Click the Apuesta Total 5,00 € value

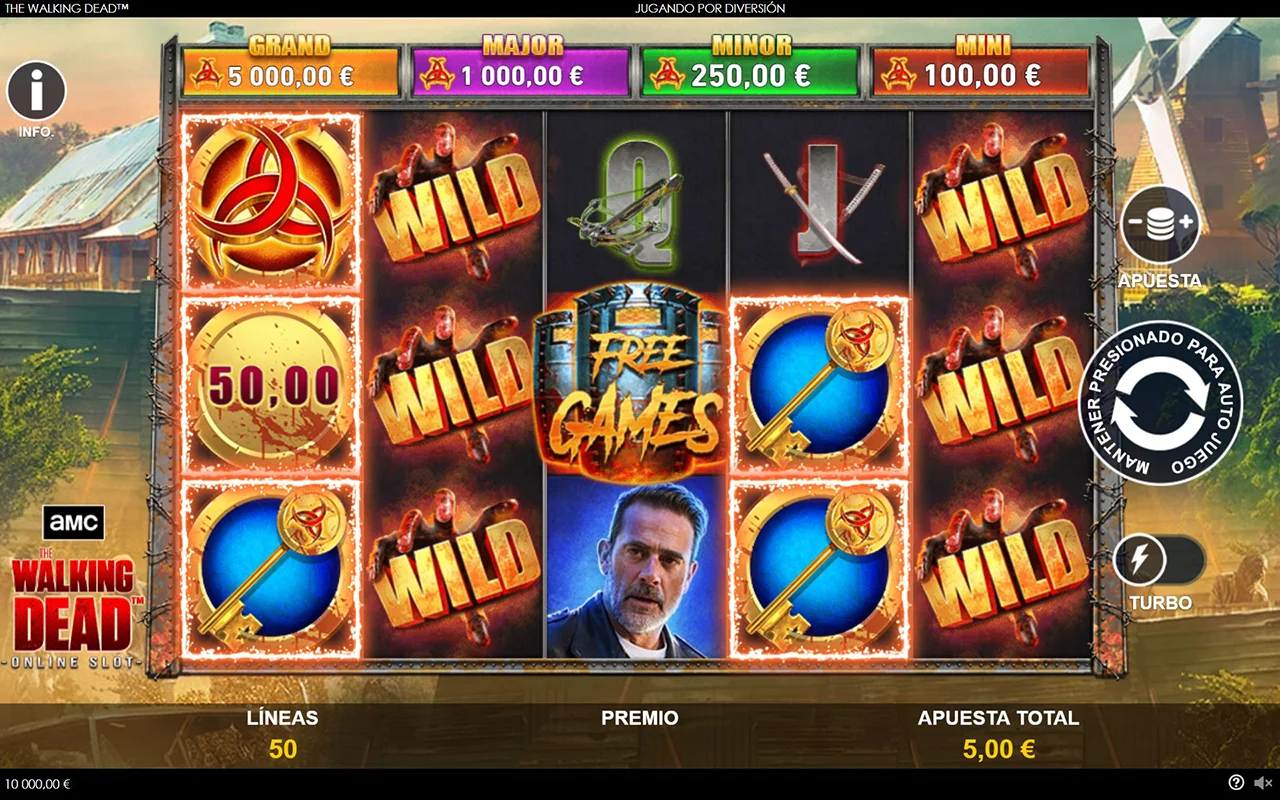pyautogui.click(x=998, y=749)
